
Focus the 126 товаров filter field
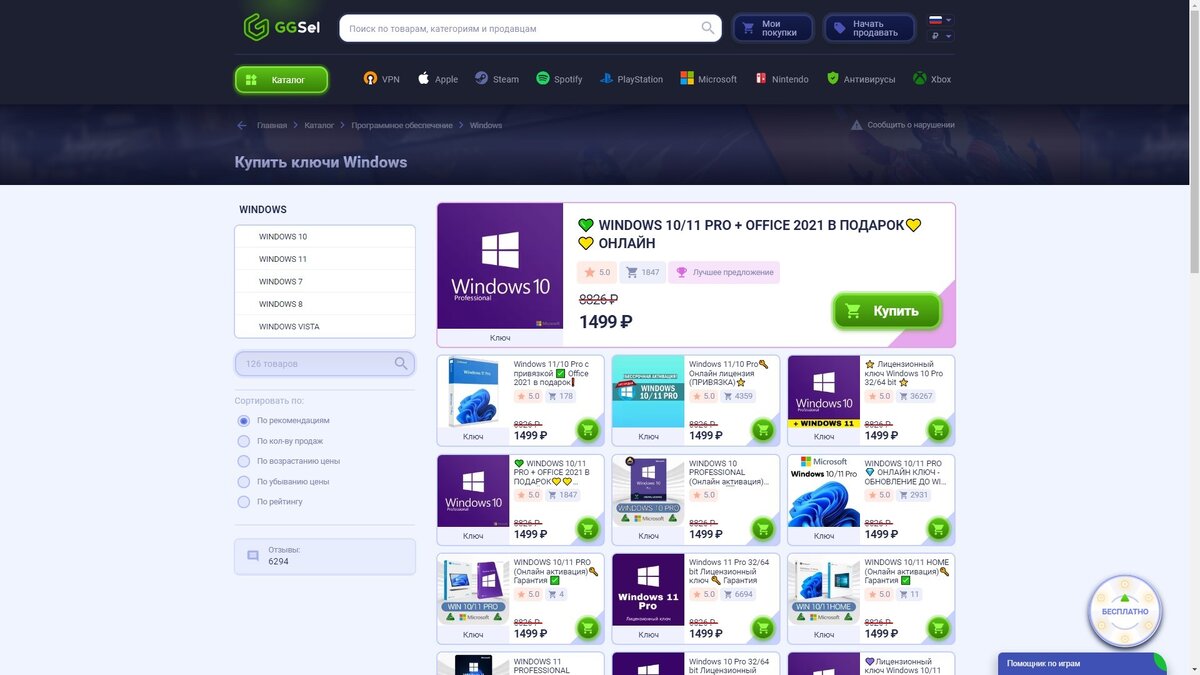(x=325, y=364)
